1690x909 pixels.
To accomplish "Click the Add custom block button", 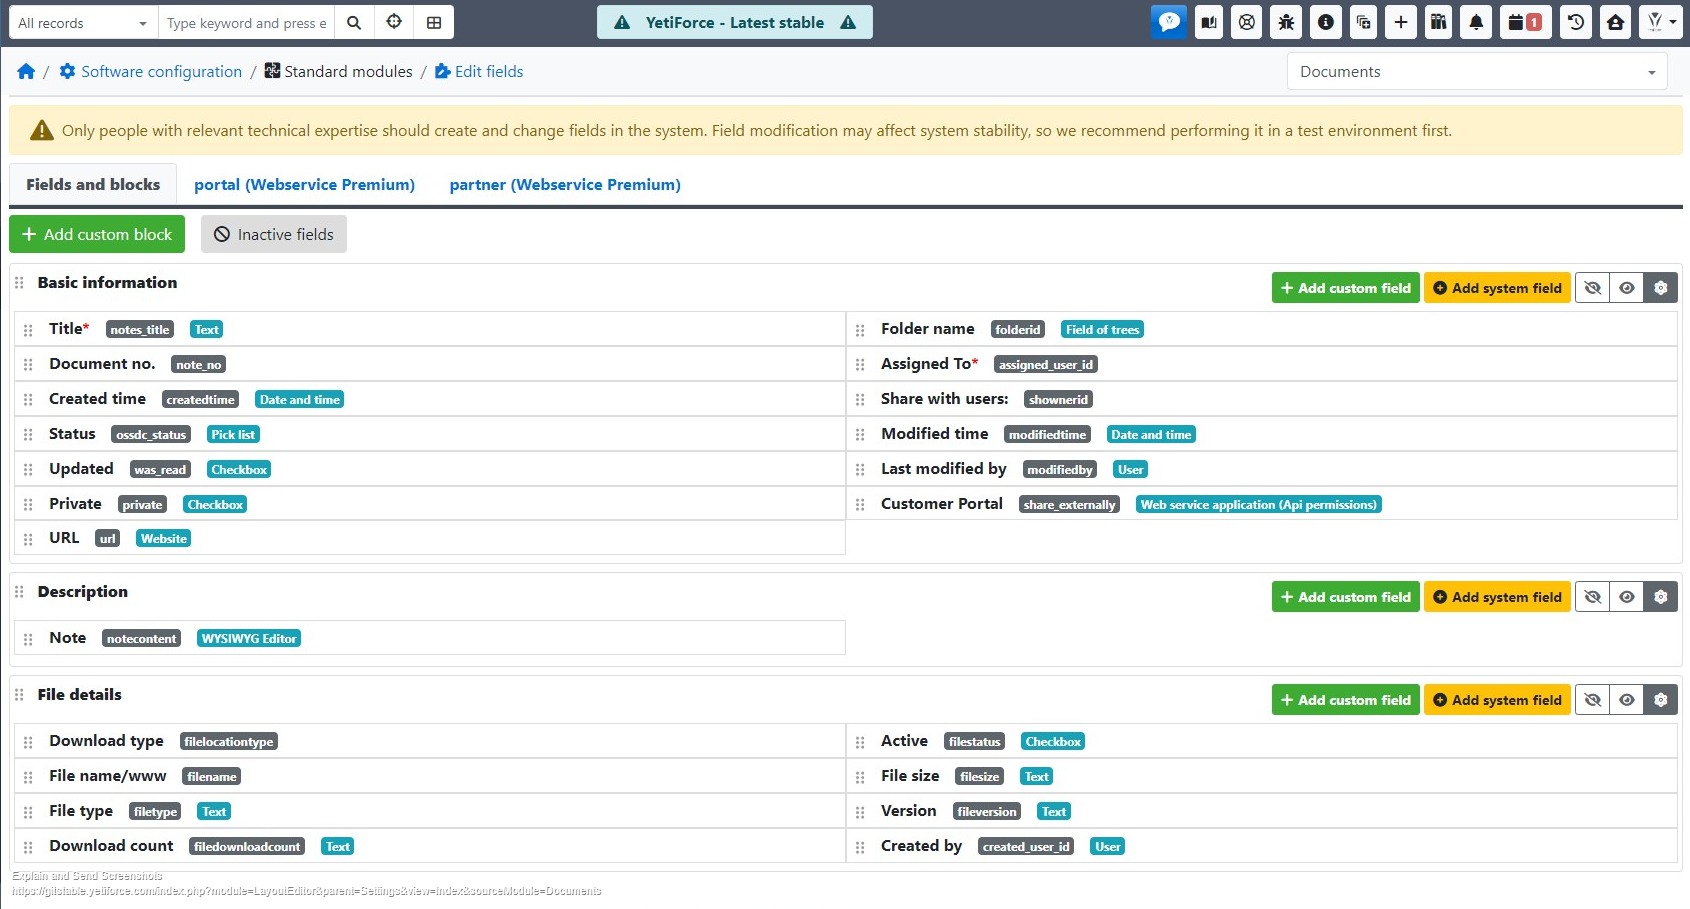I will 97,234.
